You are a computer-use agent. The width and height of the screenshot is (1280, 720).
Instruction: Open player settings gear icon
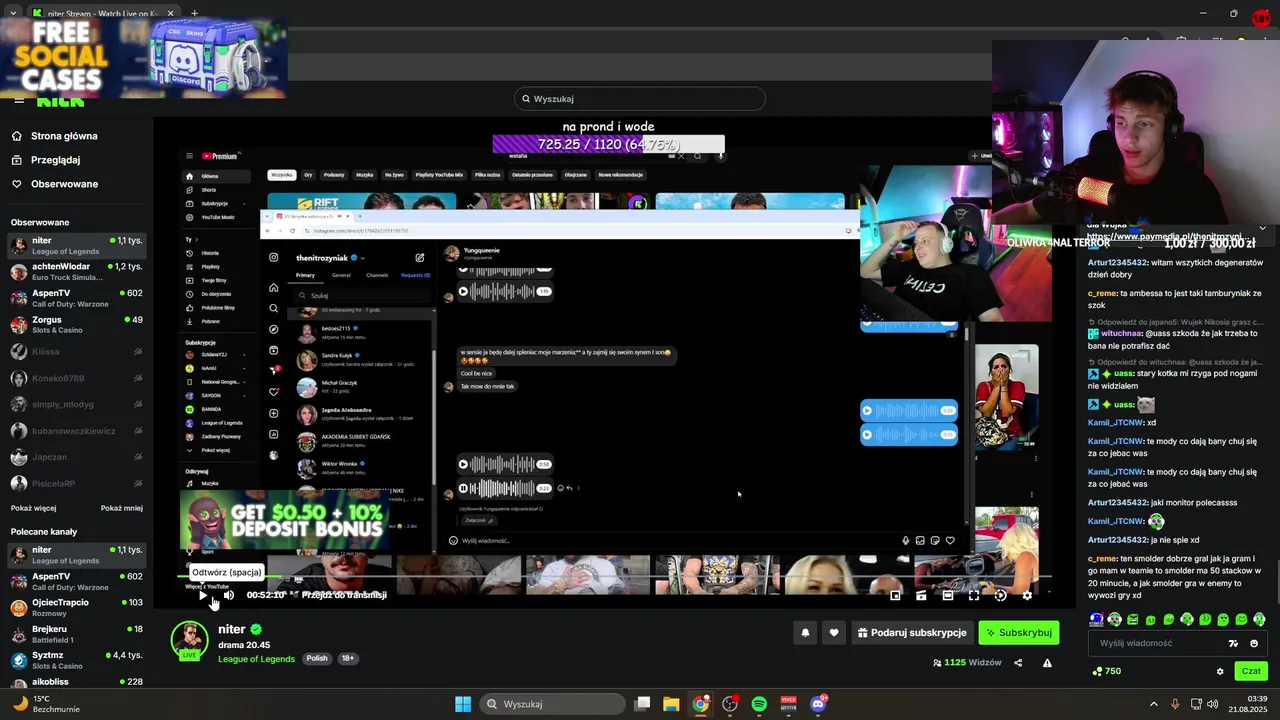pyautogui.click(x=1027, y=595)
